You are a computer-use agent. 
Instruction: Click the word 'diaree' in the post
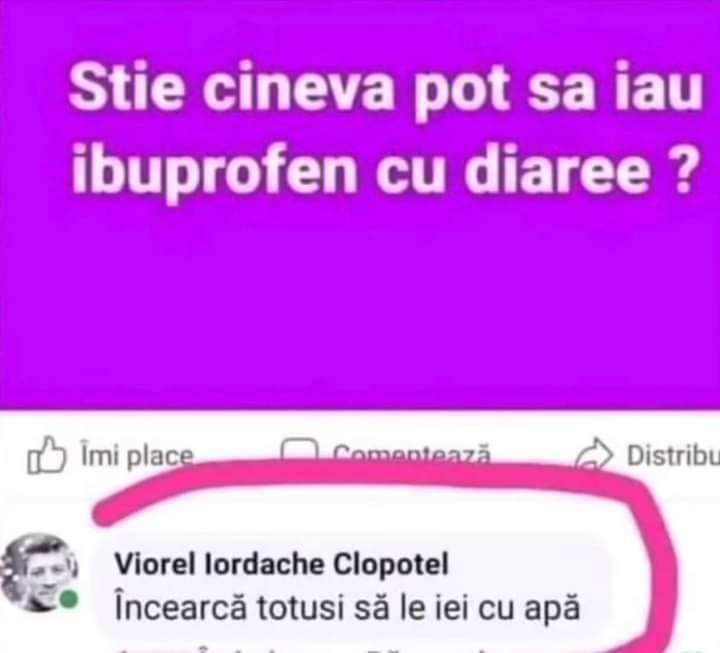pos(557,167)
